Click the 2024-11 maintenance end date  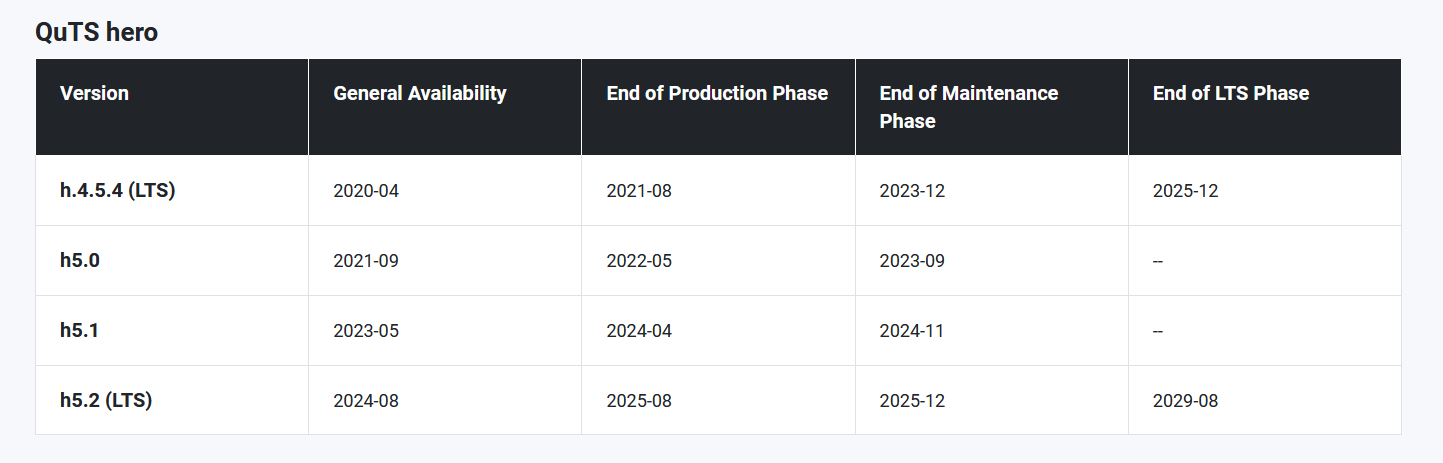coord(911,331)
